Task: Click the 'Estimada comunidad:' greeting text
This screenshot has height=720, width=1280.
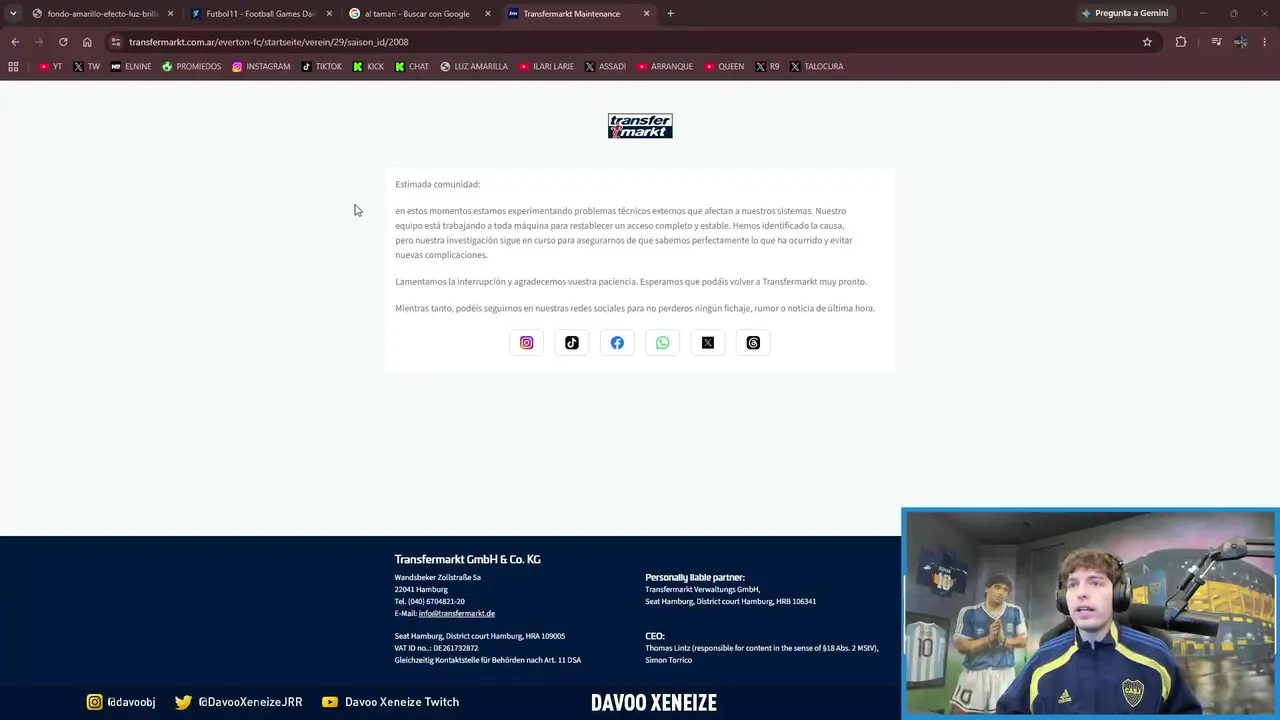Action: point(437,184)
